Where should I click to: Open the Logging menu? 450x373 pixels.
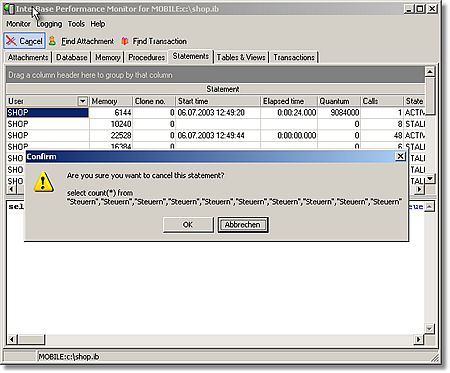click(x=49, y=24)
